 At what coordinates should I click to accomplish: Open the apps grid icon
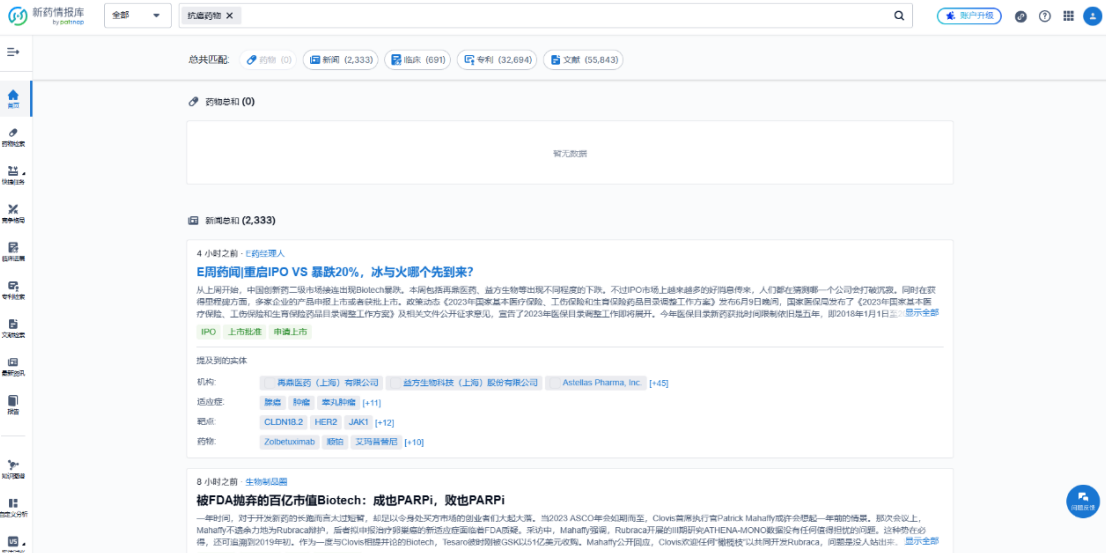click(x=1068, y=16)
